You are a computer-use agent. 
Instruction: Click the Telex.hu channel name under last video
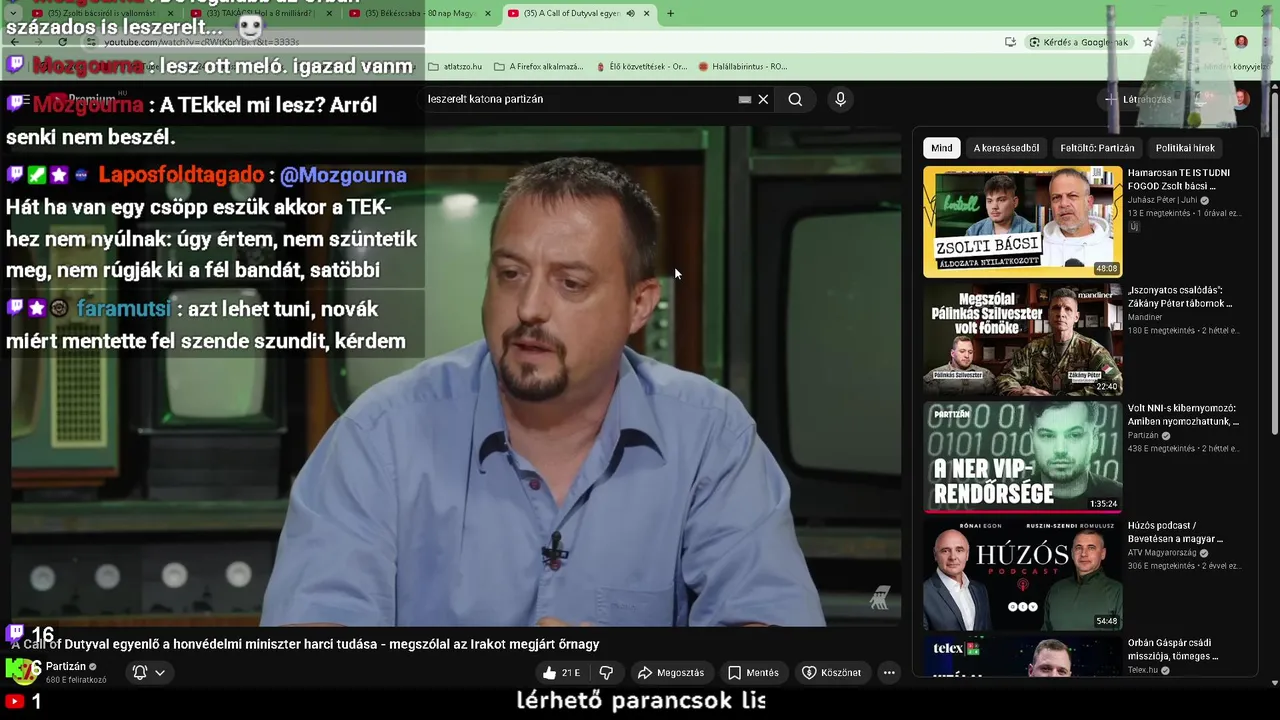[x=1143, y=670]
